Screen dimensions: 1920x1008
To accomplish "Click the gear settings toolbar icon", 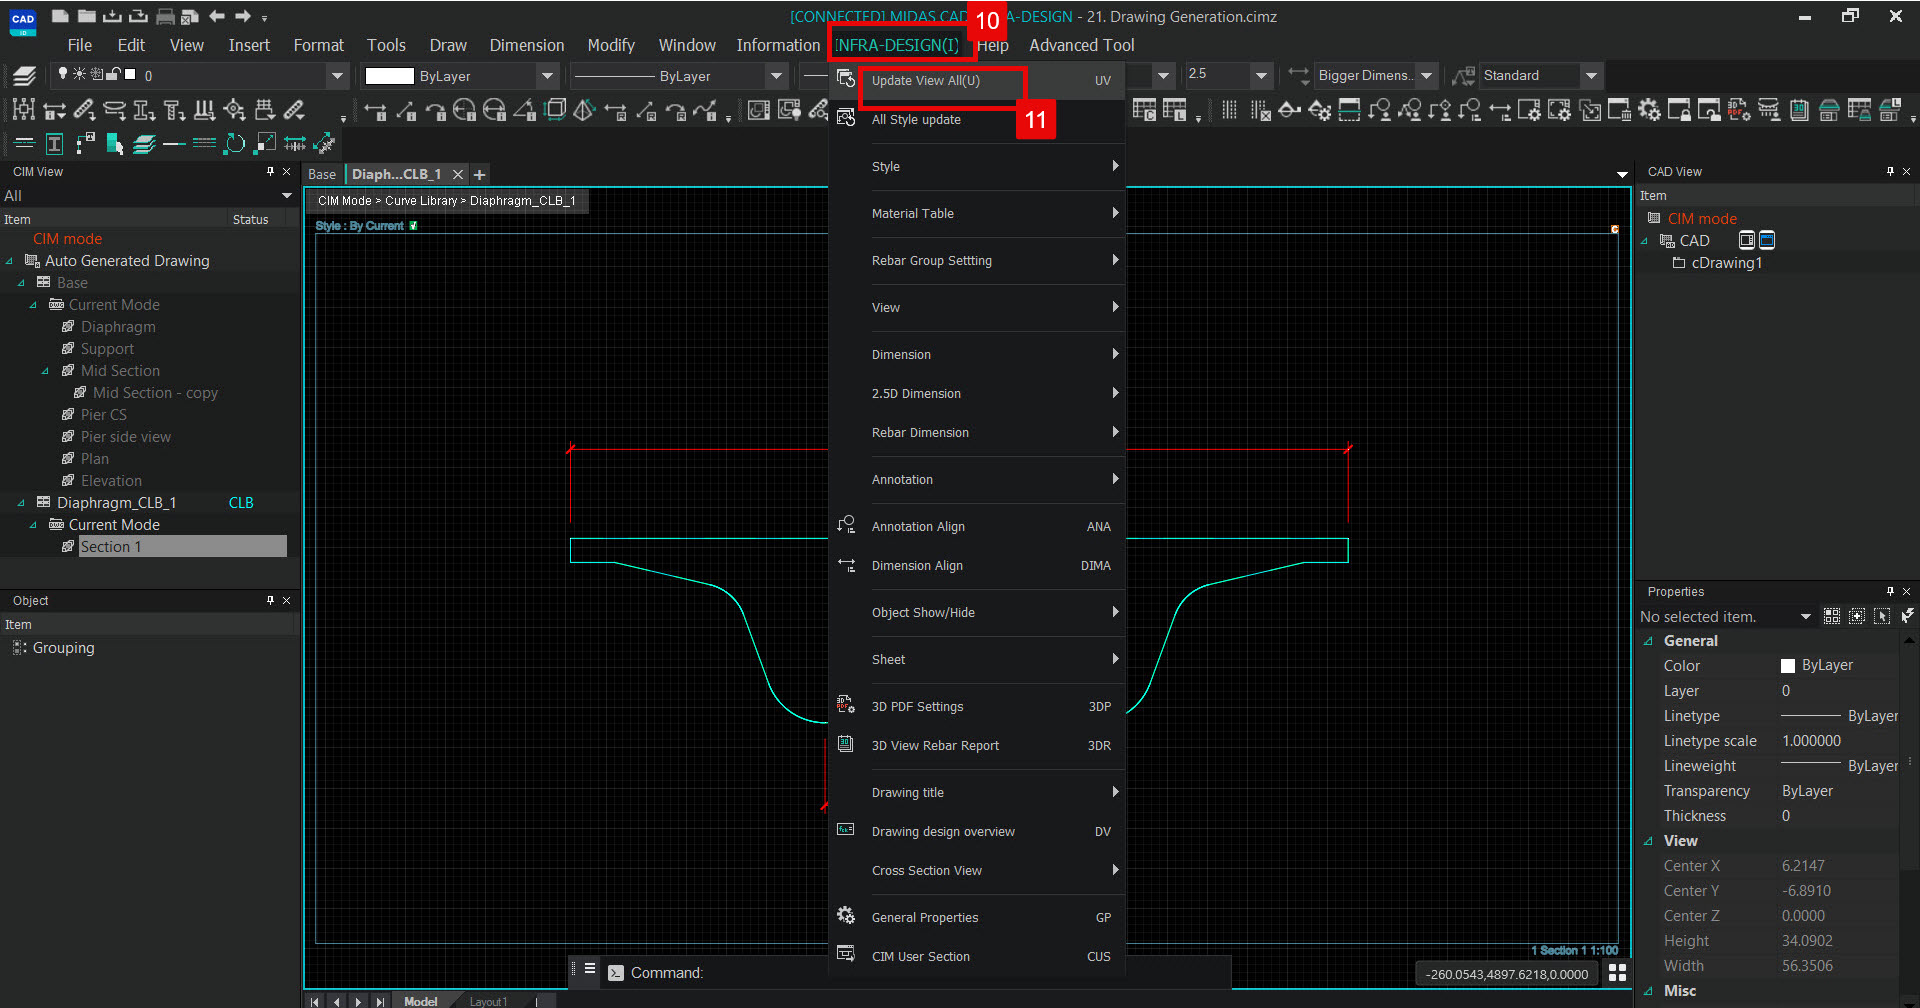I will click(x=1649, y=110).
